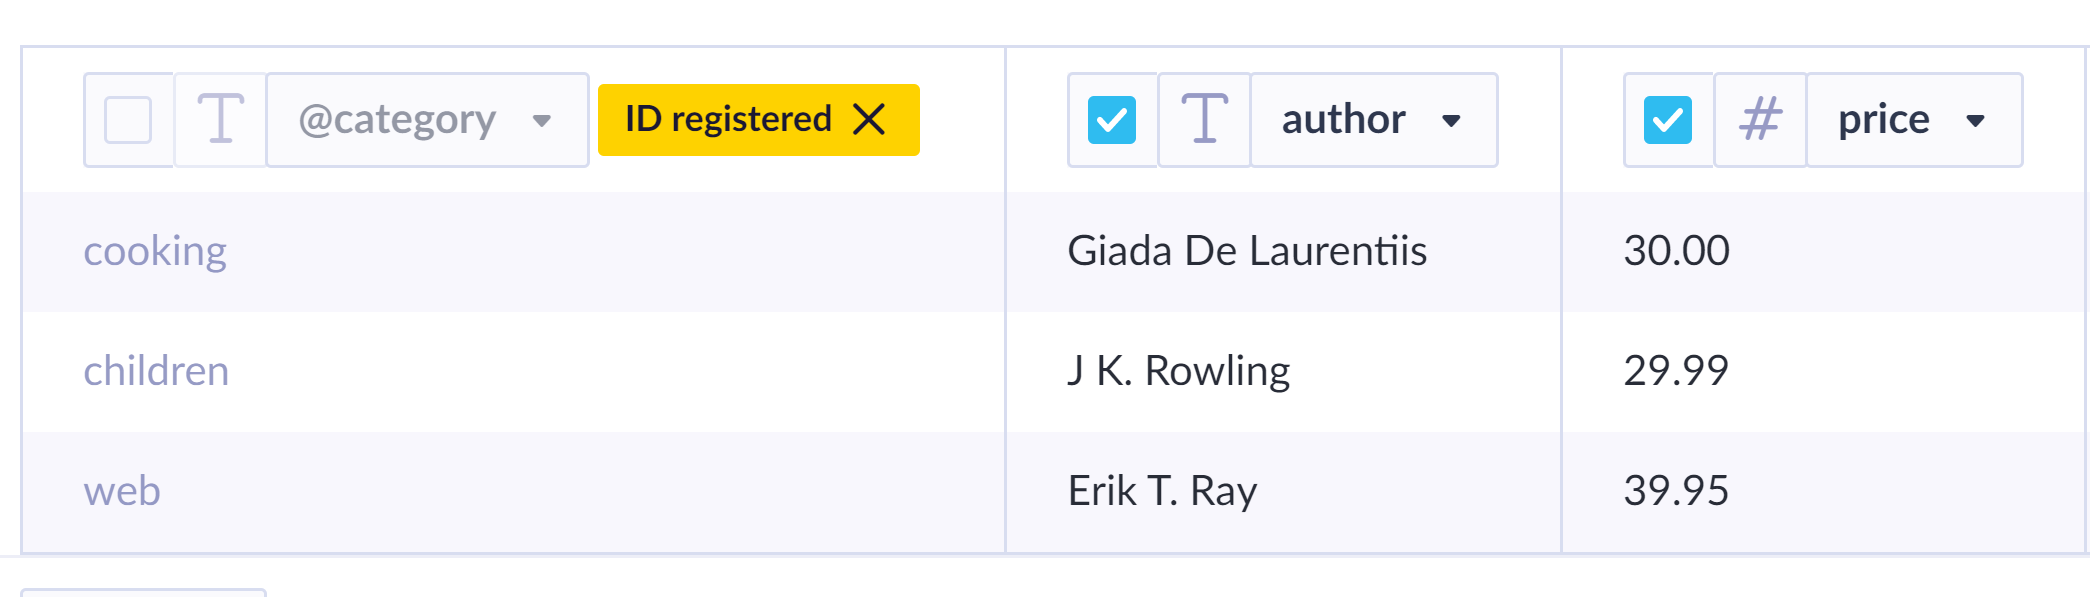The width and height of the screenshot is (2090, 597).
Task: Click the text type icon beside author
Action: coord(1204,119)
